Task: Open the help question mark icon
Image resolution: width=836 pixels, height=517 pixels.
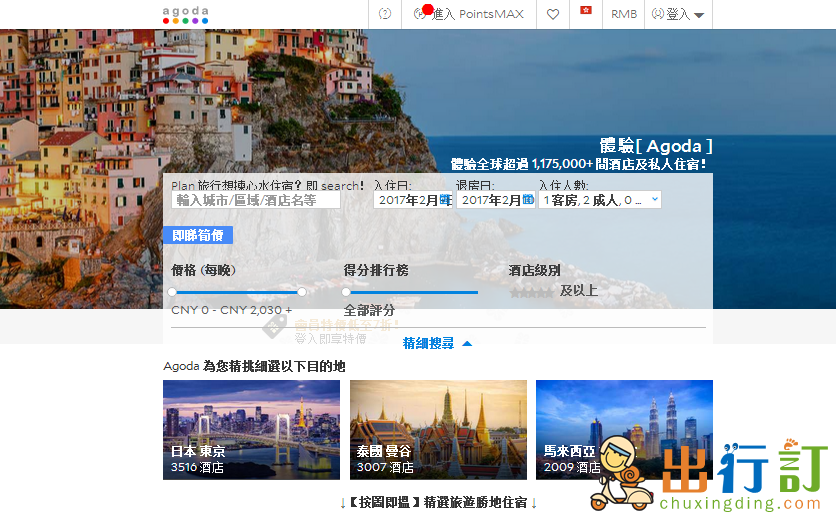Action: (384, 14)
